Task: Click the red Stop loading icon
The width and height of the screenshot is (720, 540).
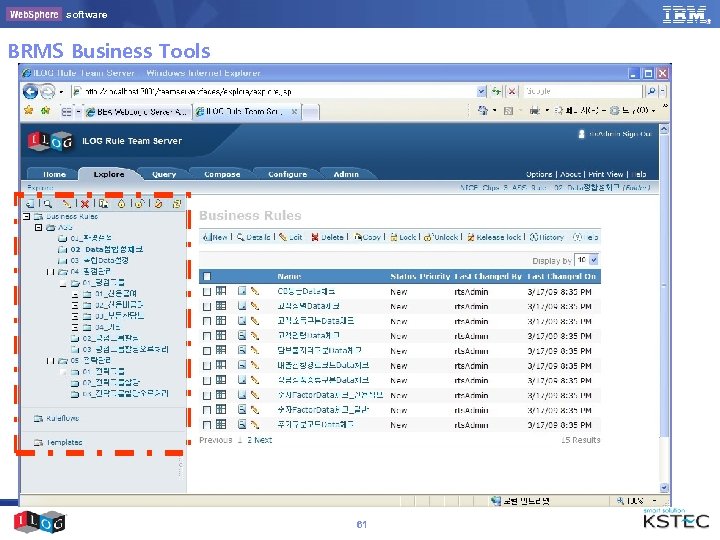Action: tap(512, 91)
